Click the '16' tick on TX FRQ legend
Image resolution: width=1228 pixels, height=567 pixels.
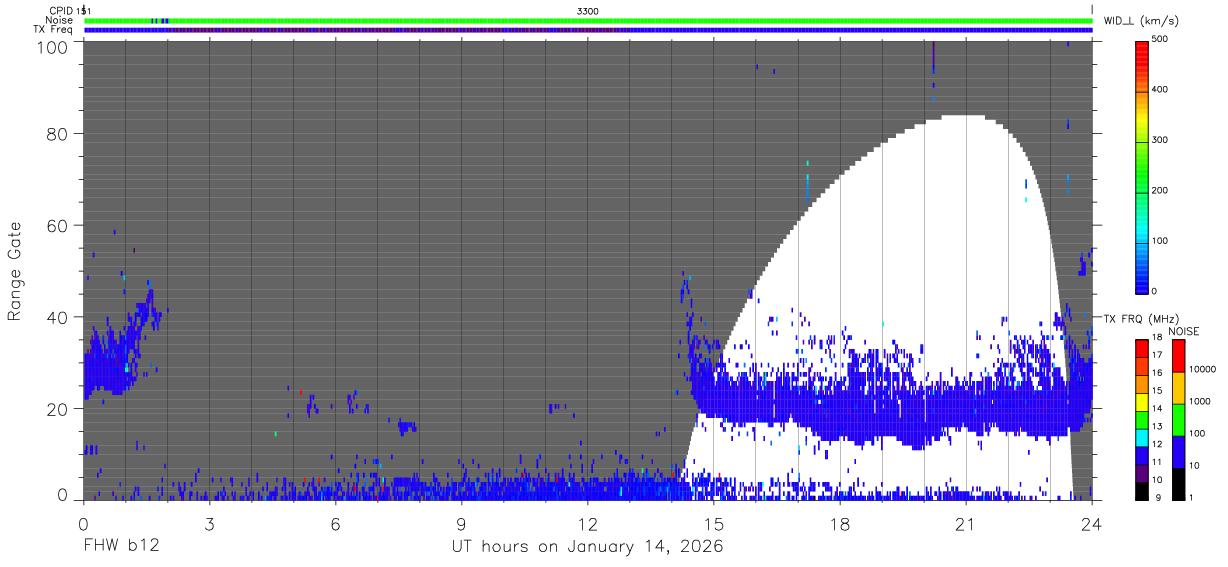click(x=1159, y=374)
